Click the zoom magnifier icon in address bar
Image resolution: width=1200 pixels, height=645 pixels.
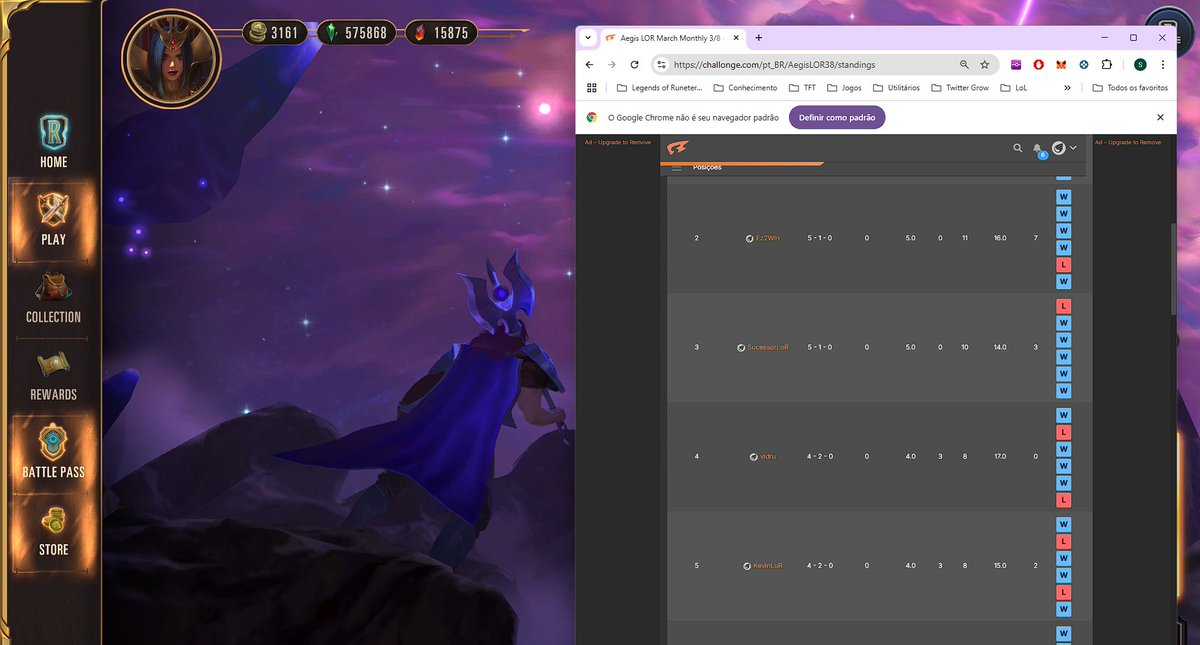coord(964,64)
